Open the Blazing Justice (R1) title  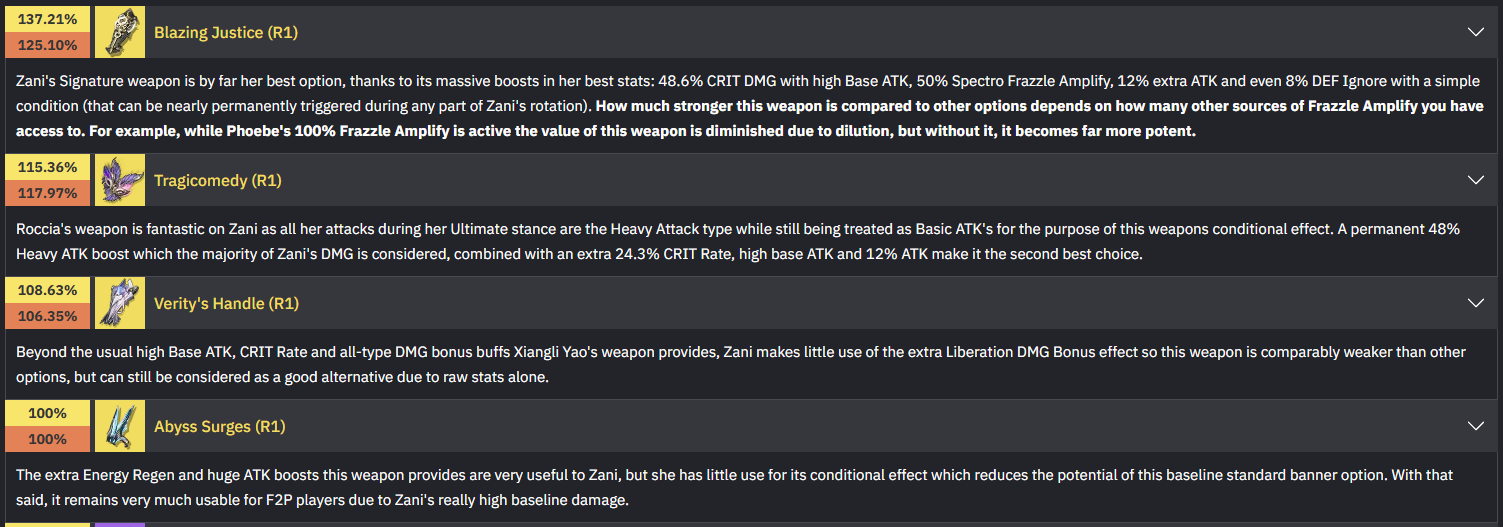point(226,32)
